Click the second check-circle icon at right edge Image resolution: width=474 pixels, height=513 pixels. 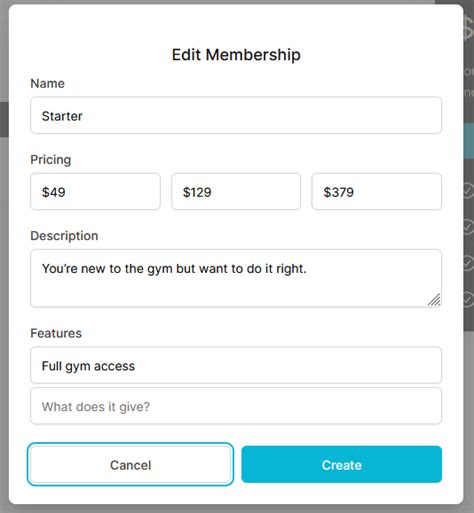coord(469,227)
